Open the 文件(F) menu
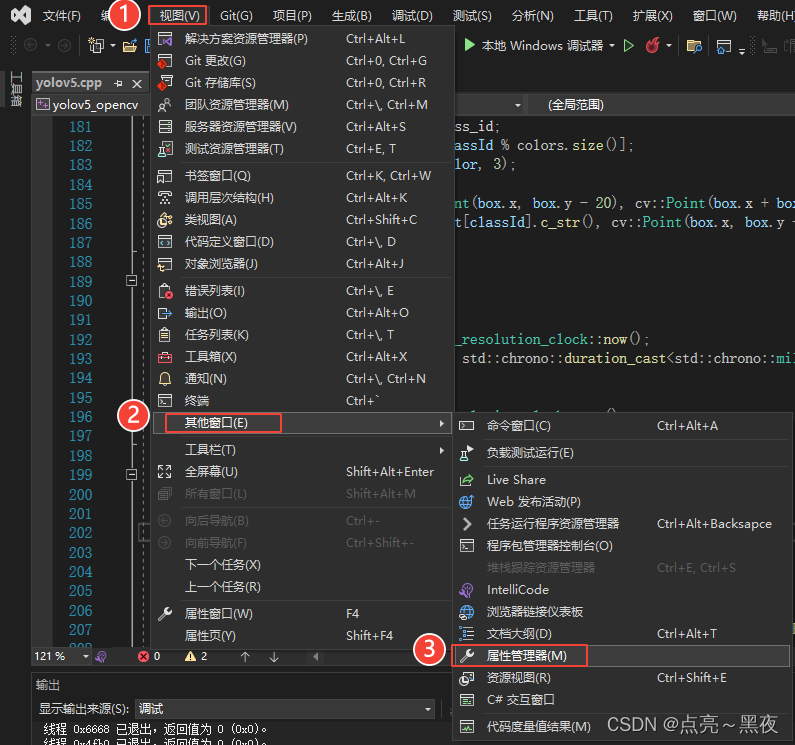Viewport: 795px width, 745px height. pyautogui.click(x=61, y=16)
